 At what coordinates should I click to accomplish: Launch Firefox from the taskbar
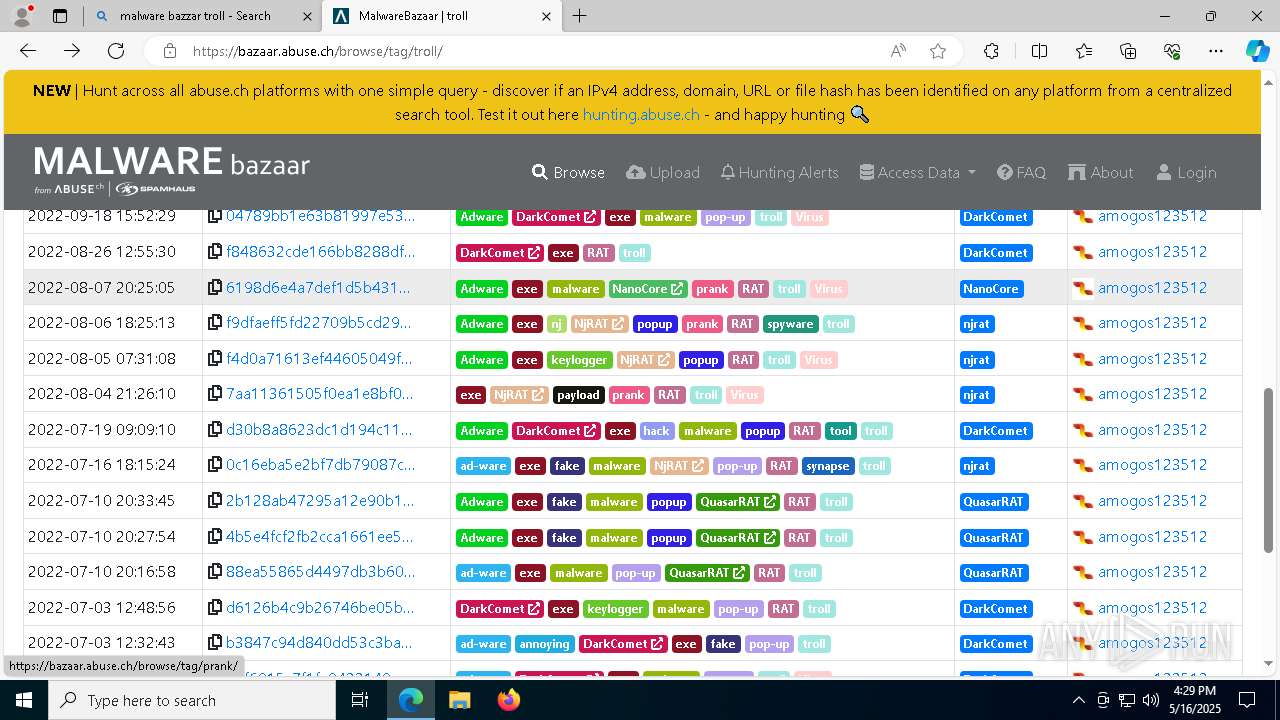(x=509, y=700)
